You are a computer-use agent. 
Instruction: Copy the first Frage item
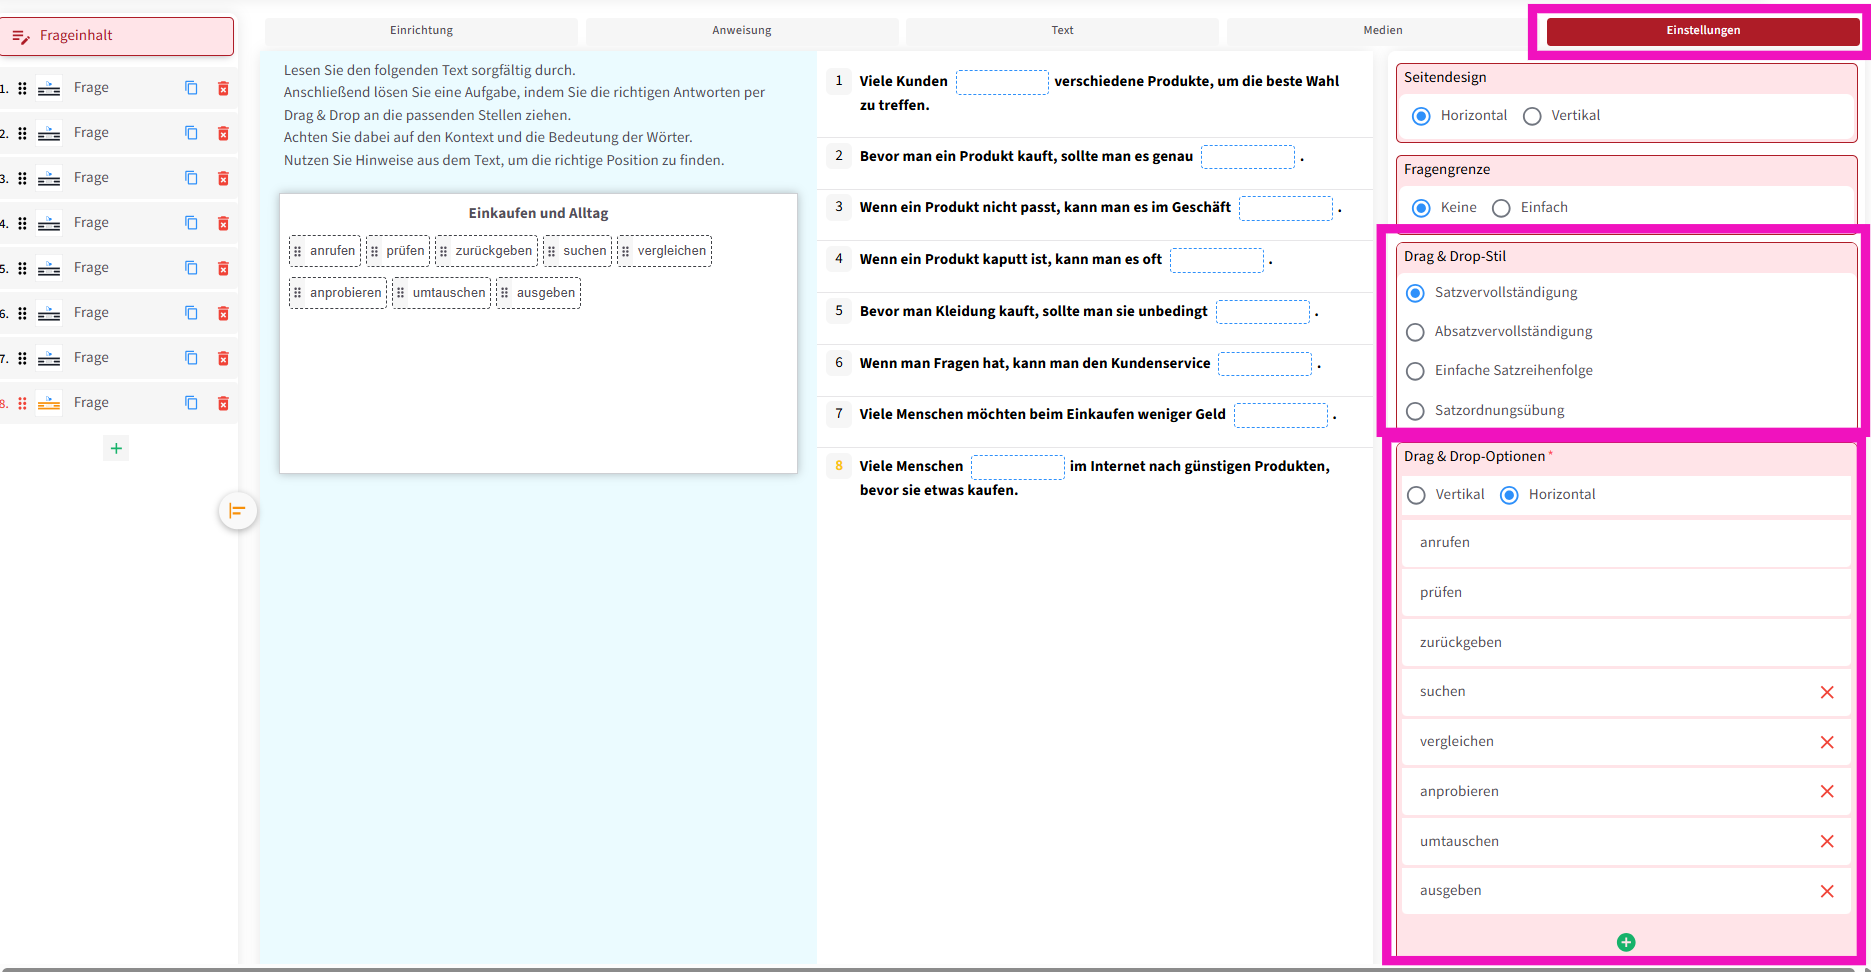coord(191,88)
